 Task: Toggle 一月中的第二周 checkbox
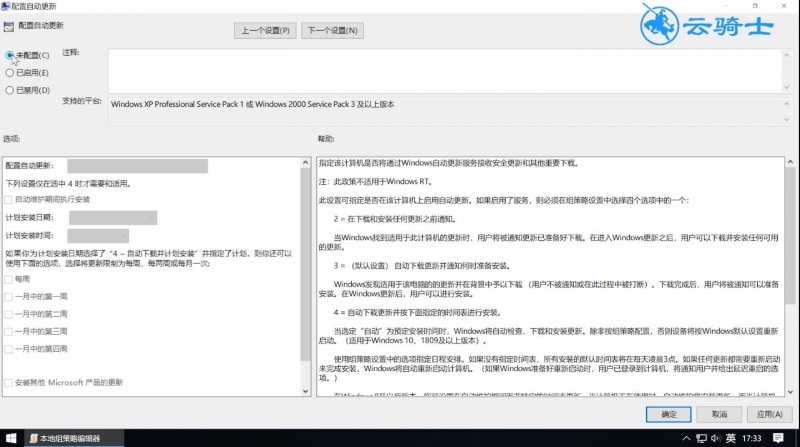tap(9, 314)
